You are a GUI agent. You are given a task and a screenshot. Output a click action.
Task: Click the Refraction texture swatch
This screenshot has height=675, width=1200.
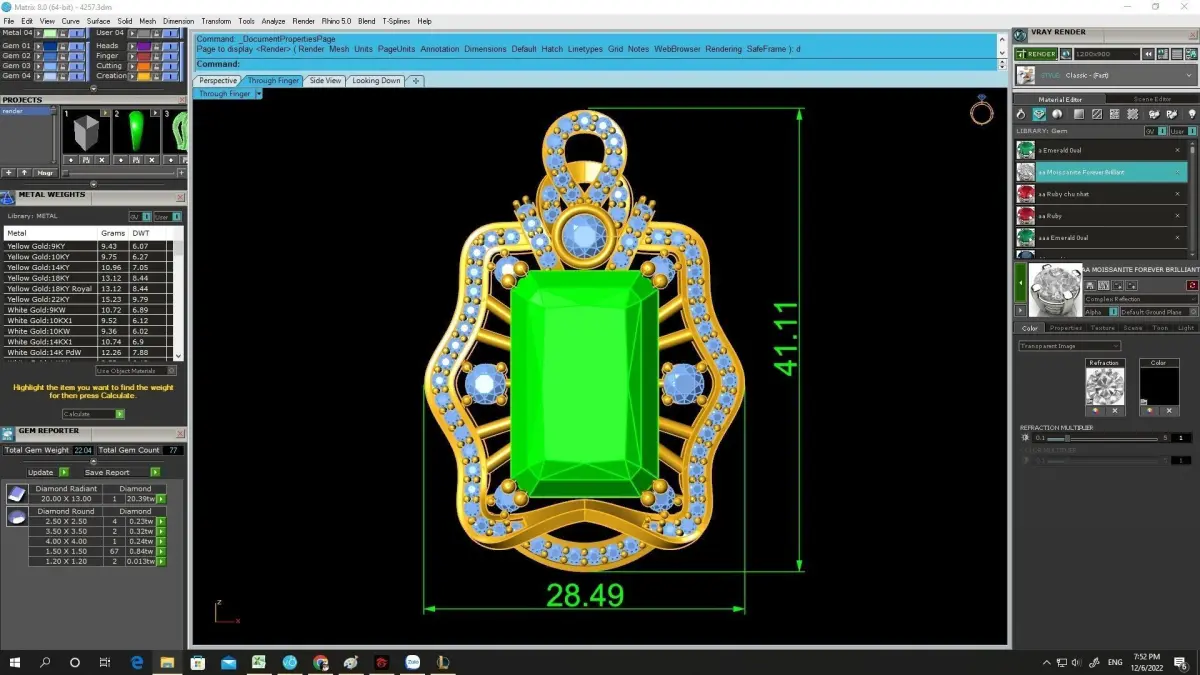point(1105,386)
